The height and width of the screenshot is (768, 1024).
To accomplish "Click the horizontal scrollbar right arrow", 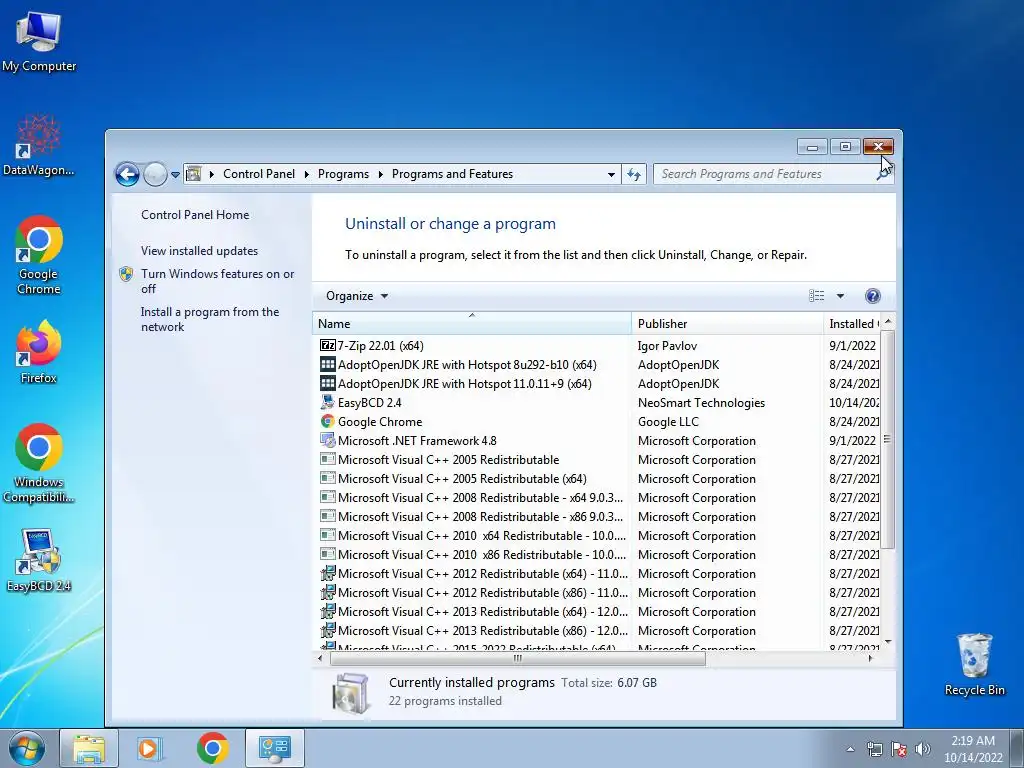I will click(870, 658).
